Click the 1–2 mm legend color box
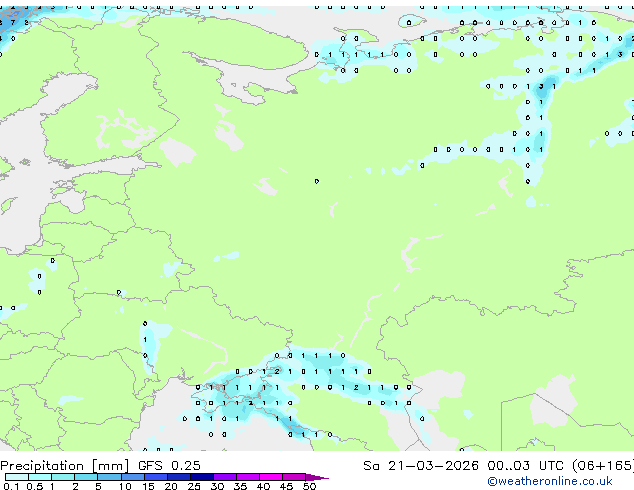The width and height of the screenshot is (634, 490). click(x=63, y=477)
